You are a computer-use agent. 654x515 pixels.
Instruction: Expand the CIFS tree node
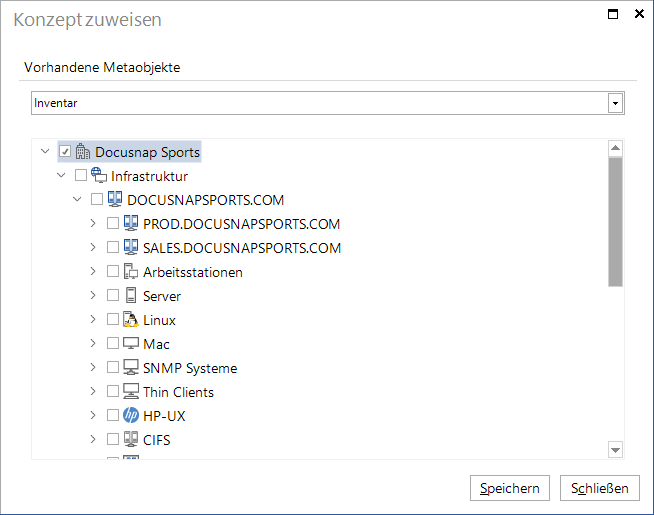coord(93,439)
